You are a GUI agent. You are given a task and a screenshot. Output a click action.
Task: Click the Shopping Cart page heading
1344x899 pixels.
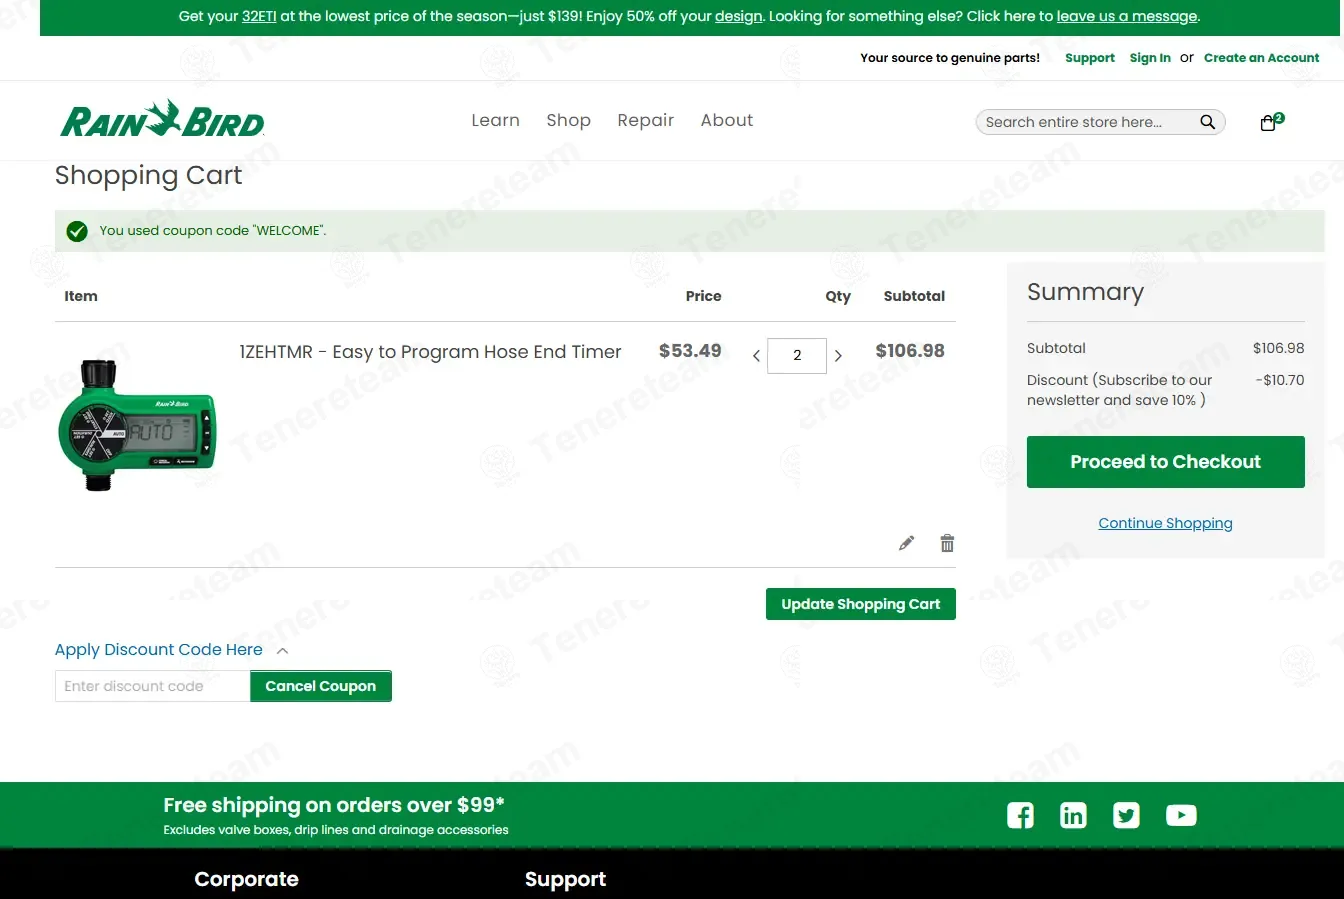(148, 175)
